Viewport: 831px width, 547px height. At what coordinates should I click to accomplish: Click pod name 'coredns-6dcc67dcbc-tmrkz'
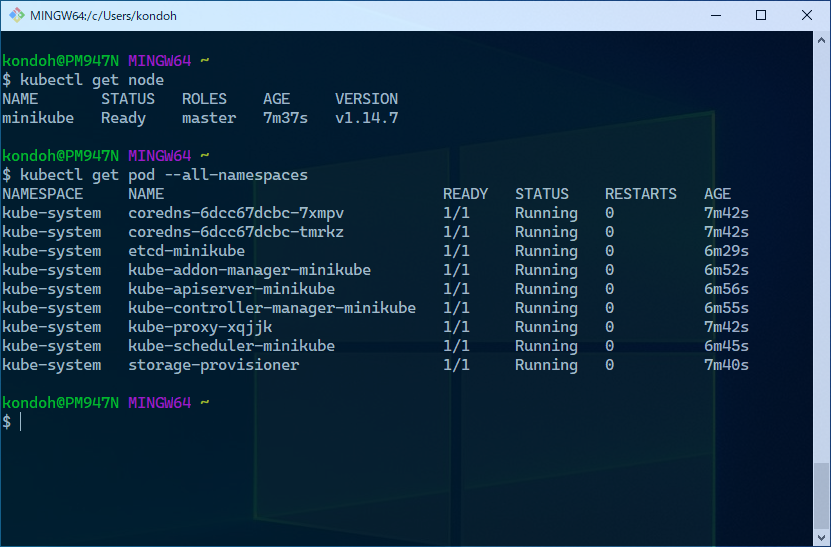coord(236,232)
